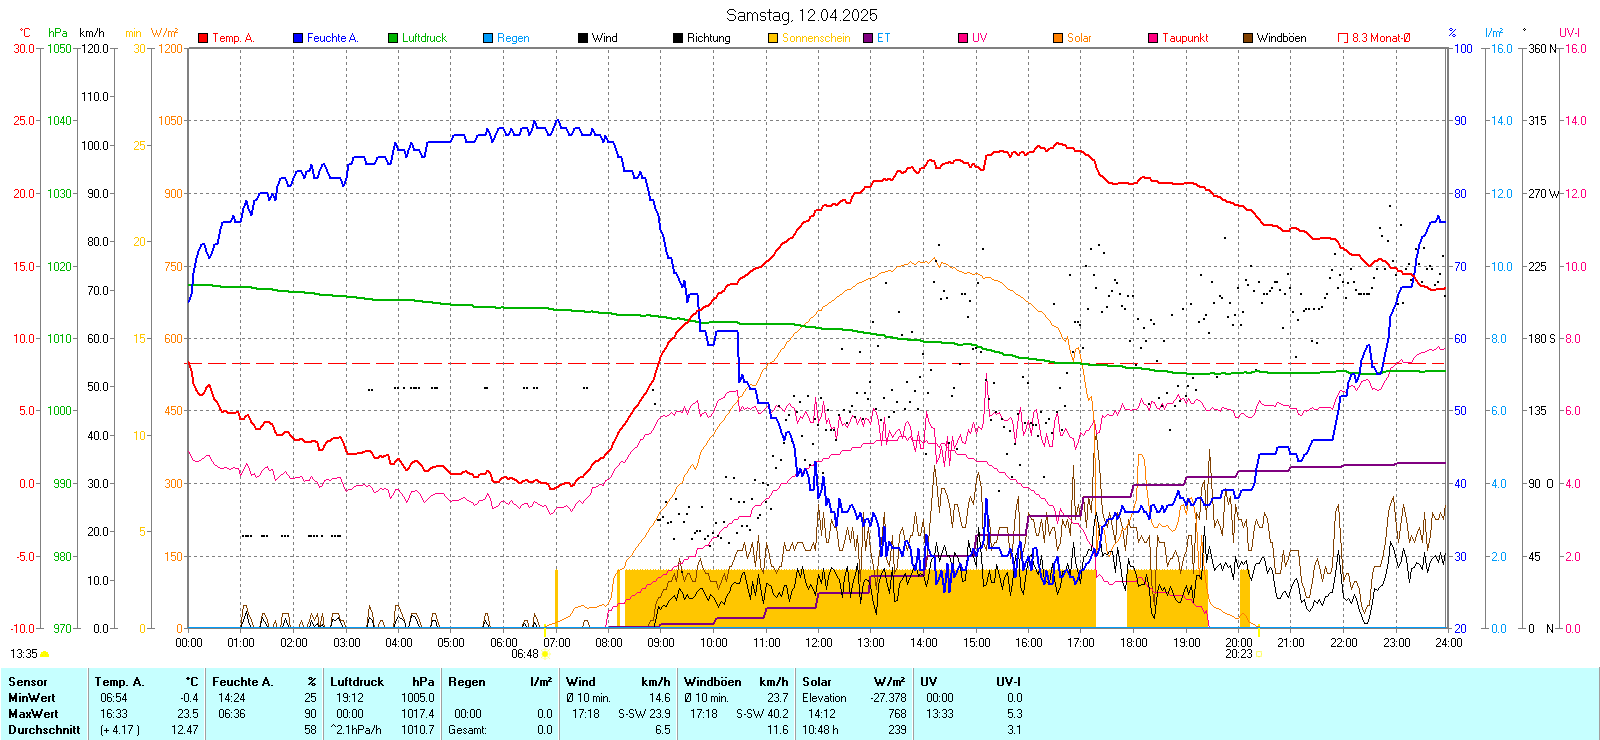Select the Taupunkt legend label
The width and height of the screenshot is (1600, 740).
[x=1185, y=38]
